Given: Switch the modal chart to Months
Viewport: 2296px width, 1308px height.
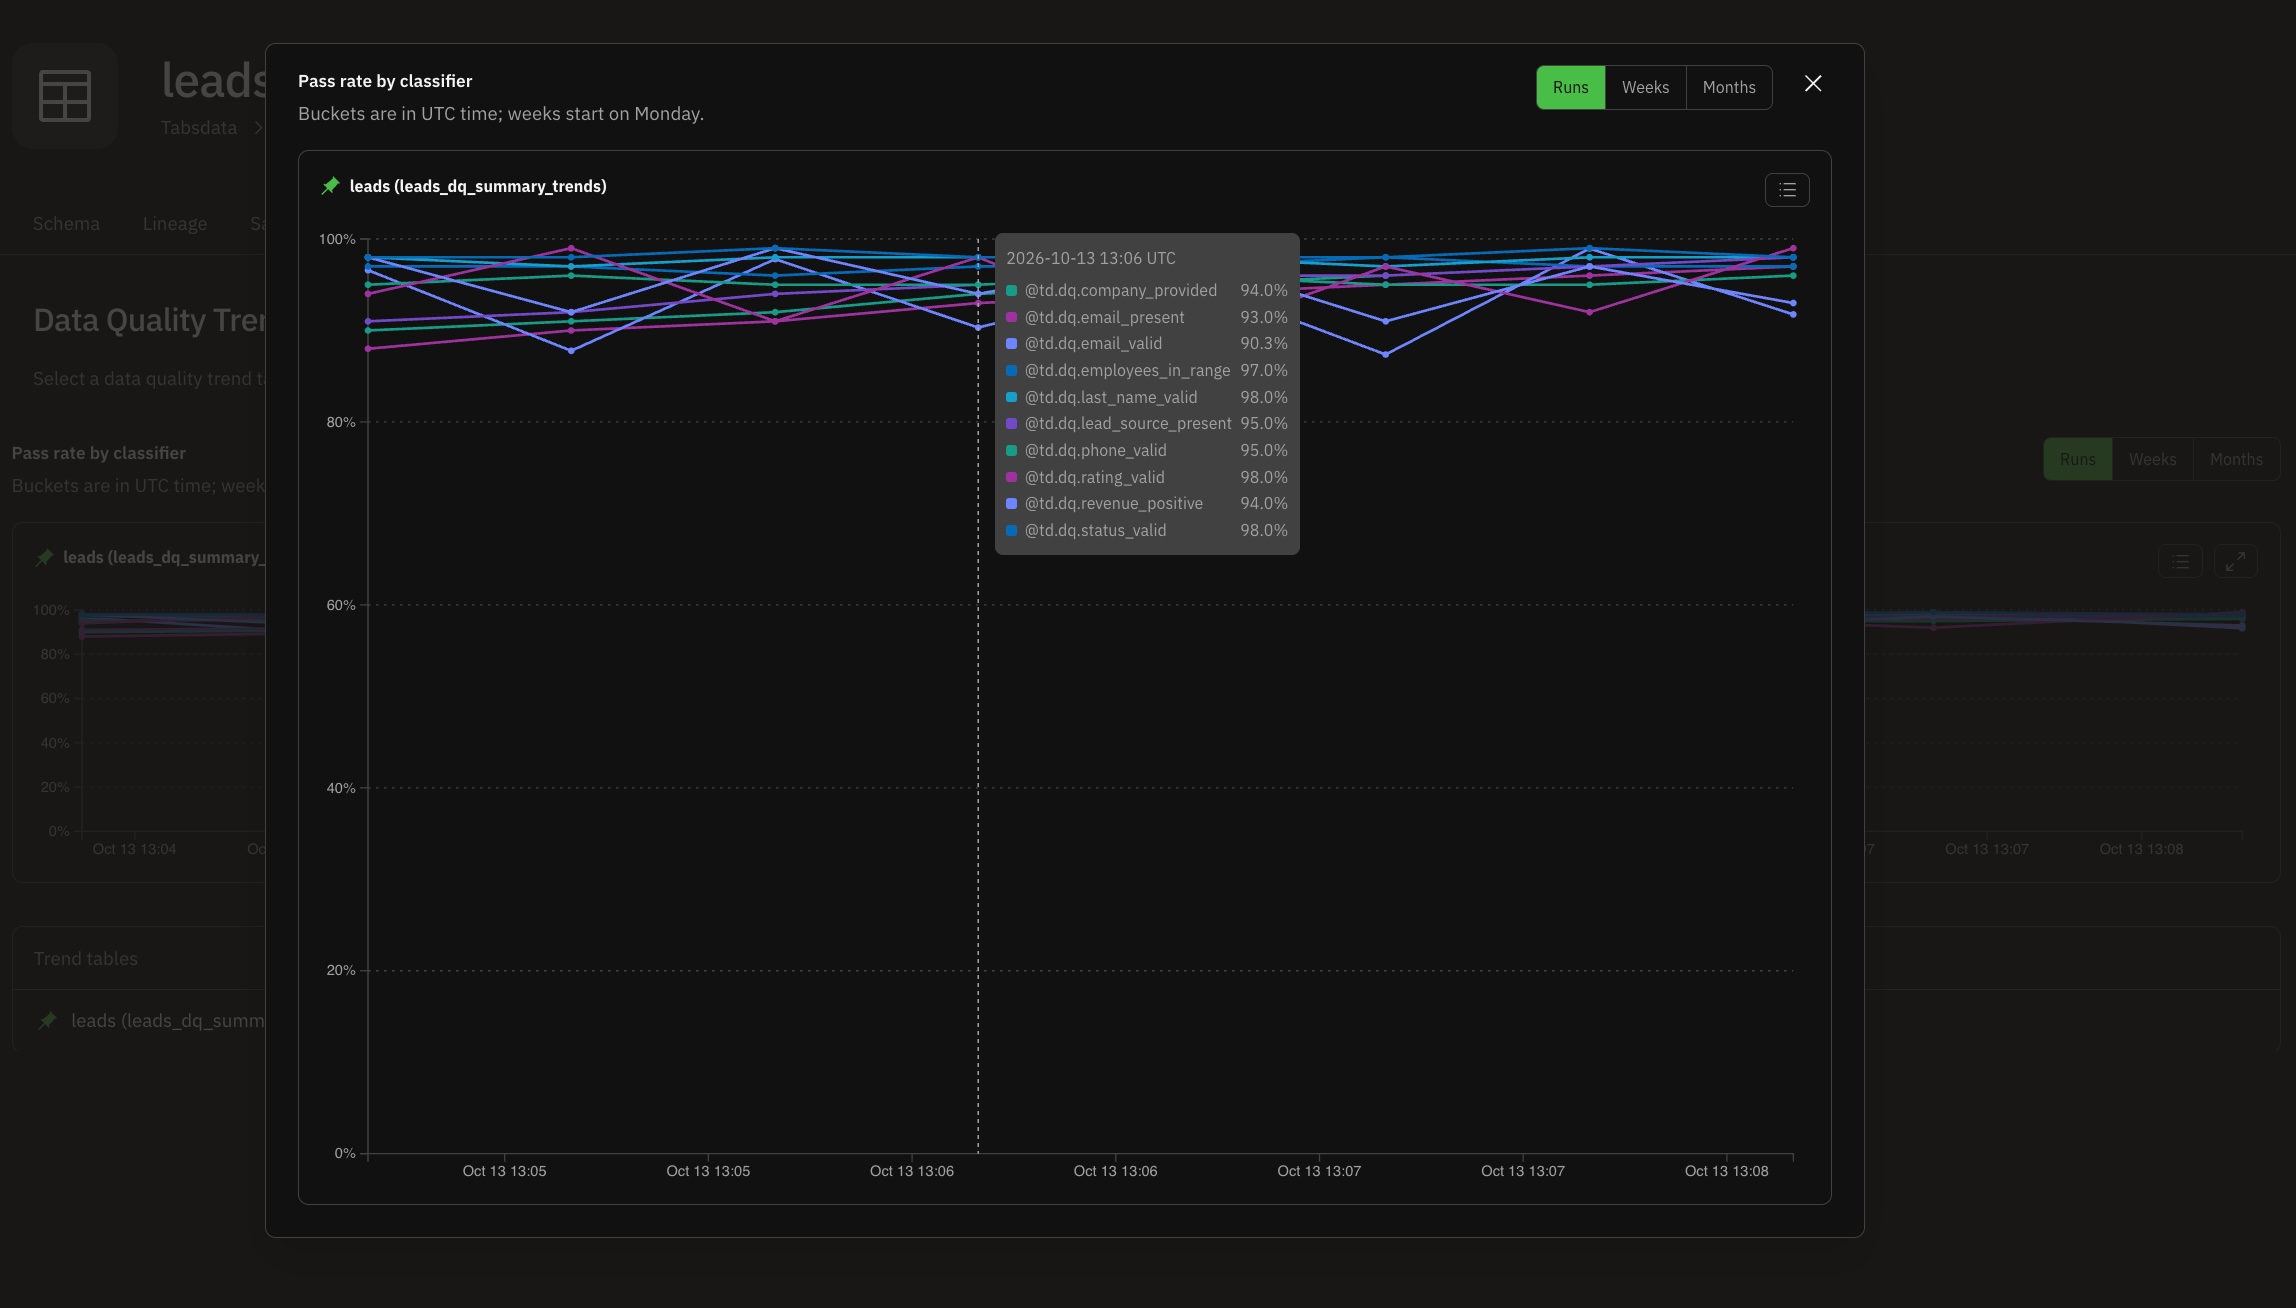Looking at the screenshot, I should pyautogui.click(x=1729, y=87).
